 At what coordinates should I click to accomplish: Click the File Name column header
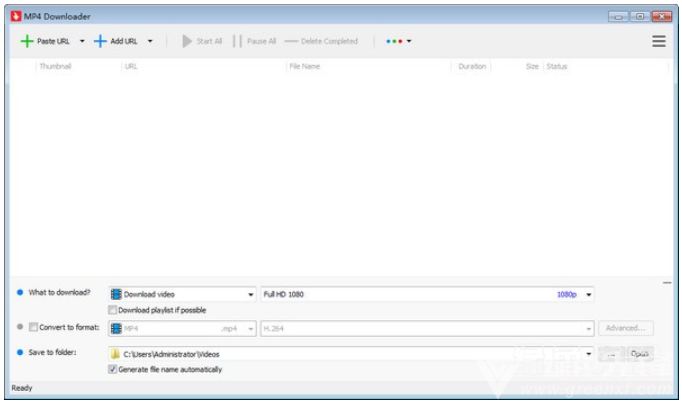pos(304,66)
